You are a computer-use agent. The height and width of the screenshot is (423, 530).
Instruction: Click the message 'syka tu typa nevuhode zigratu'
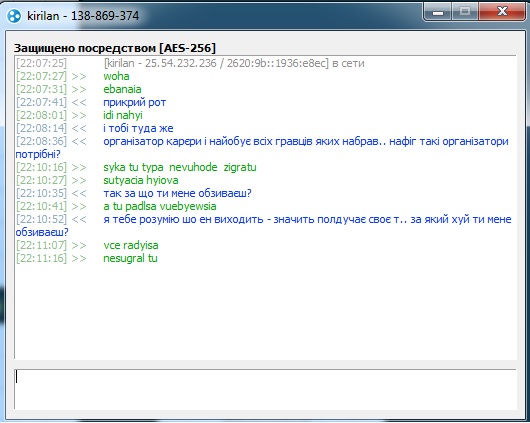click(180, 167)
